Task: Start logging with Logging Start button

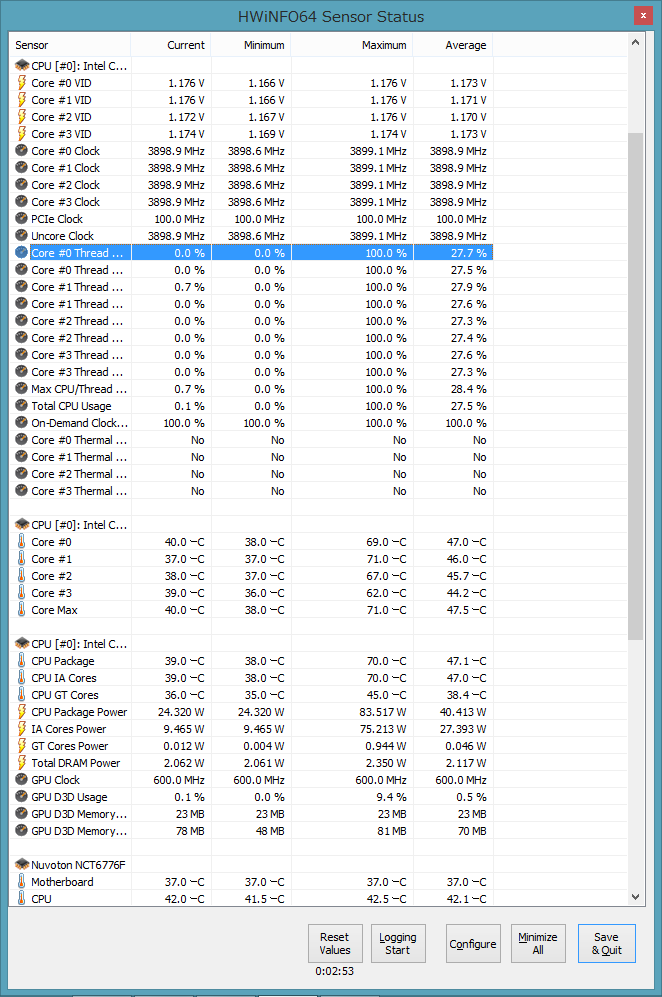Action: click(x=398, y=944)
